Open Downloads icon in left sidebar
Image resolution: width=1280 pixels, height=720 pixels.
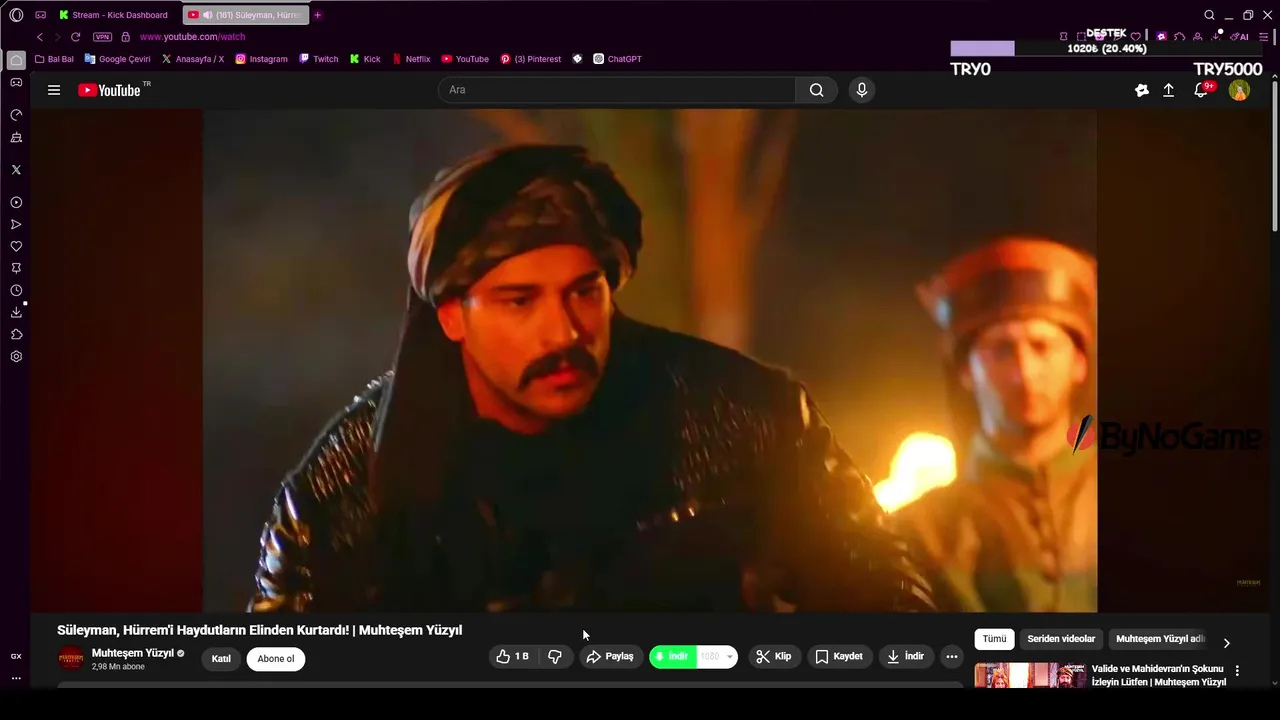[16, 313]
